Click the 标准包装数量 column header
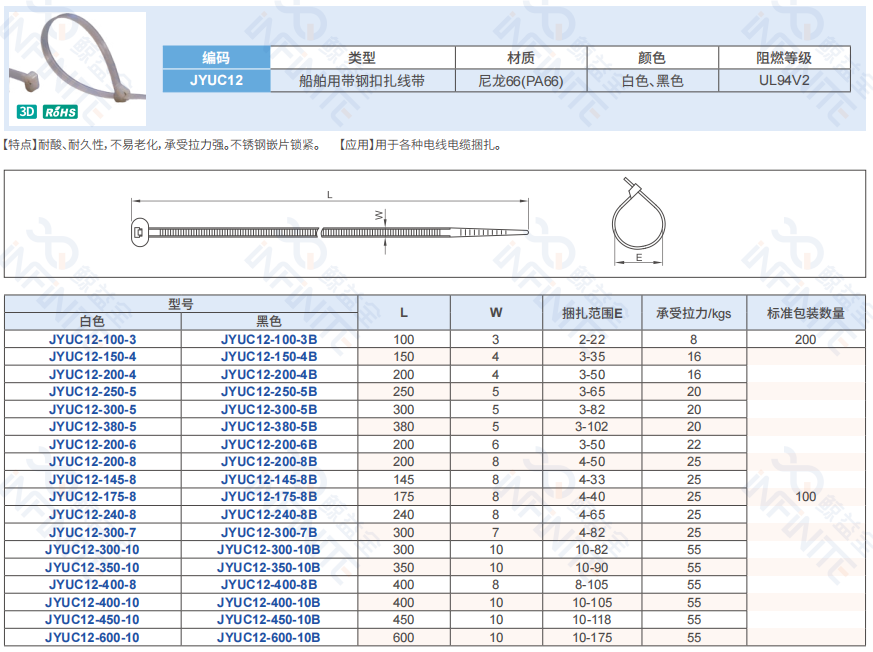873x652 pixels. [806, 313]
